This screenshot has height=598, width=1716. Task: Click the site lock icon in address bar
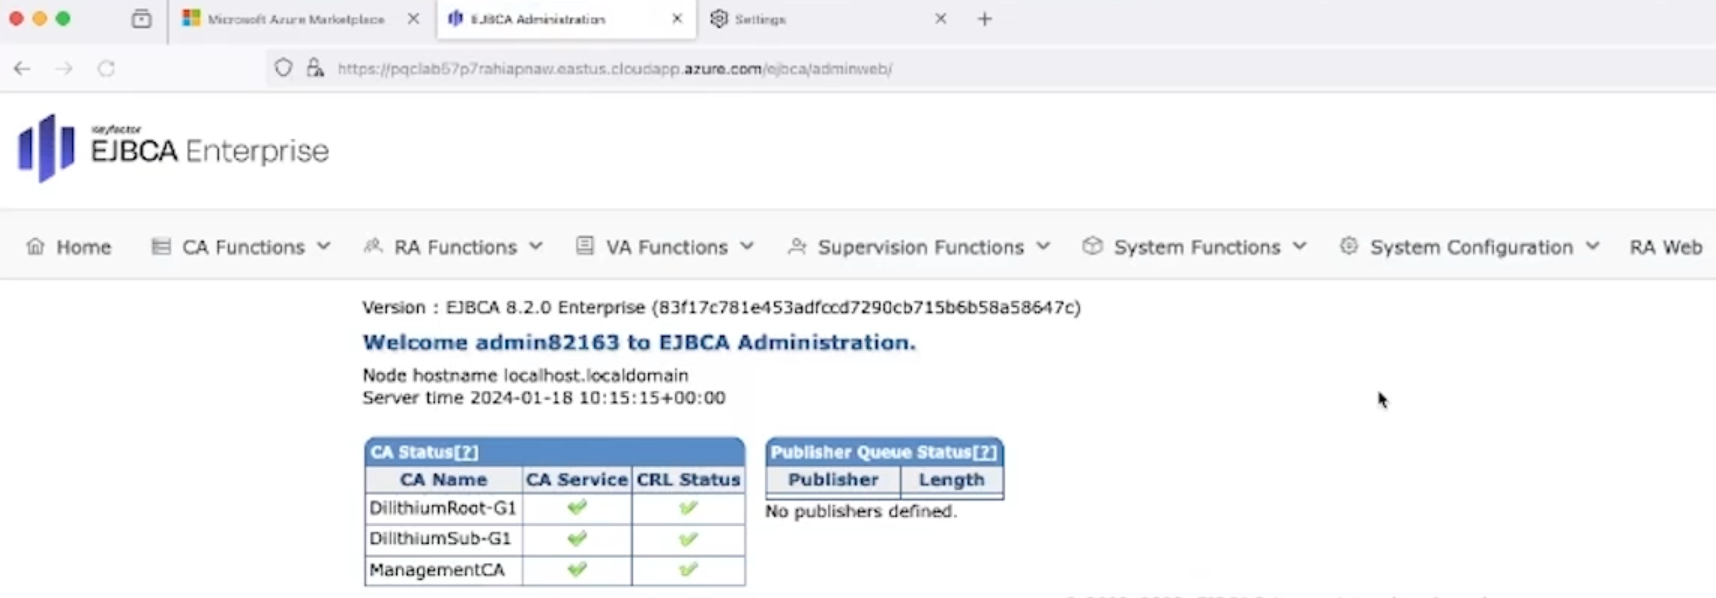[315, 69]
